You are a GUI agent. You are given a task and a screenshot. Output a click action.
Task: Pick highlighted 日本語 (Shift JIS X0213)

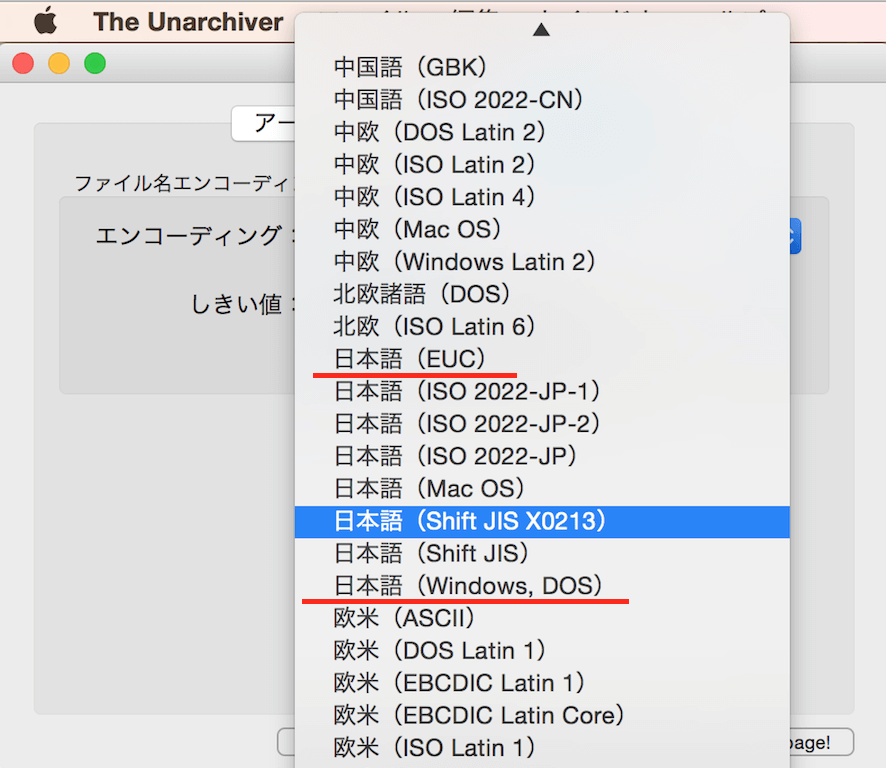pos(542,521)
